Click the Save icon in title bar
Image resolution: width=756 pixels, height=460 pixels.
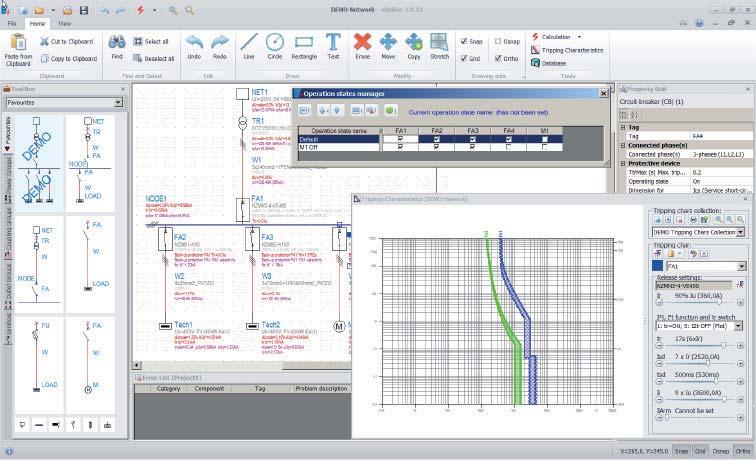(83, 10)
